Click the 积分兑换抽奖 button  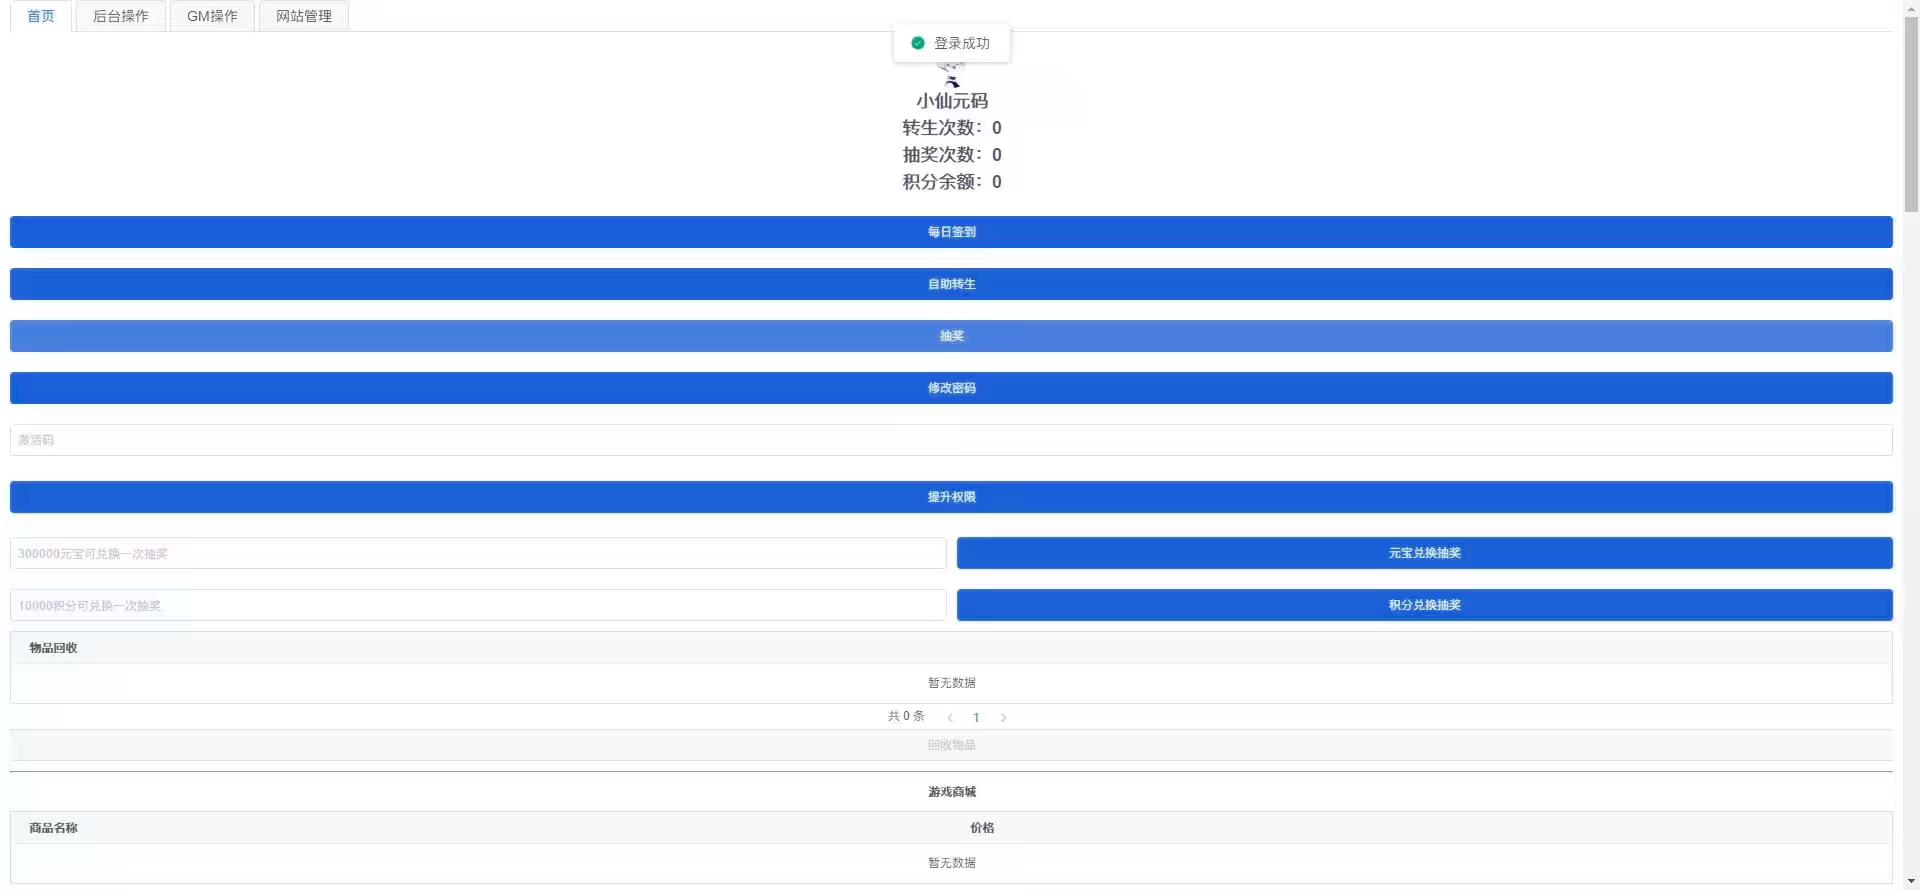[x=1425, y=605]
